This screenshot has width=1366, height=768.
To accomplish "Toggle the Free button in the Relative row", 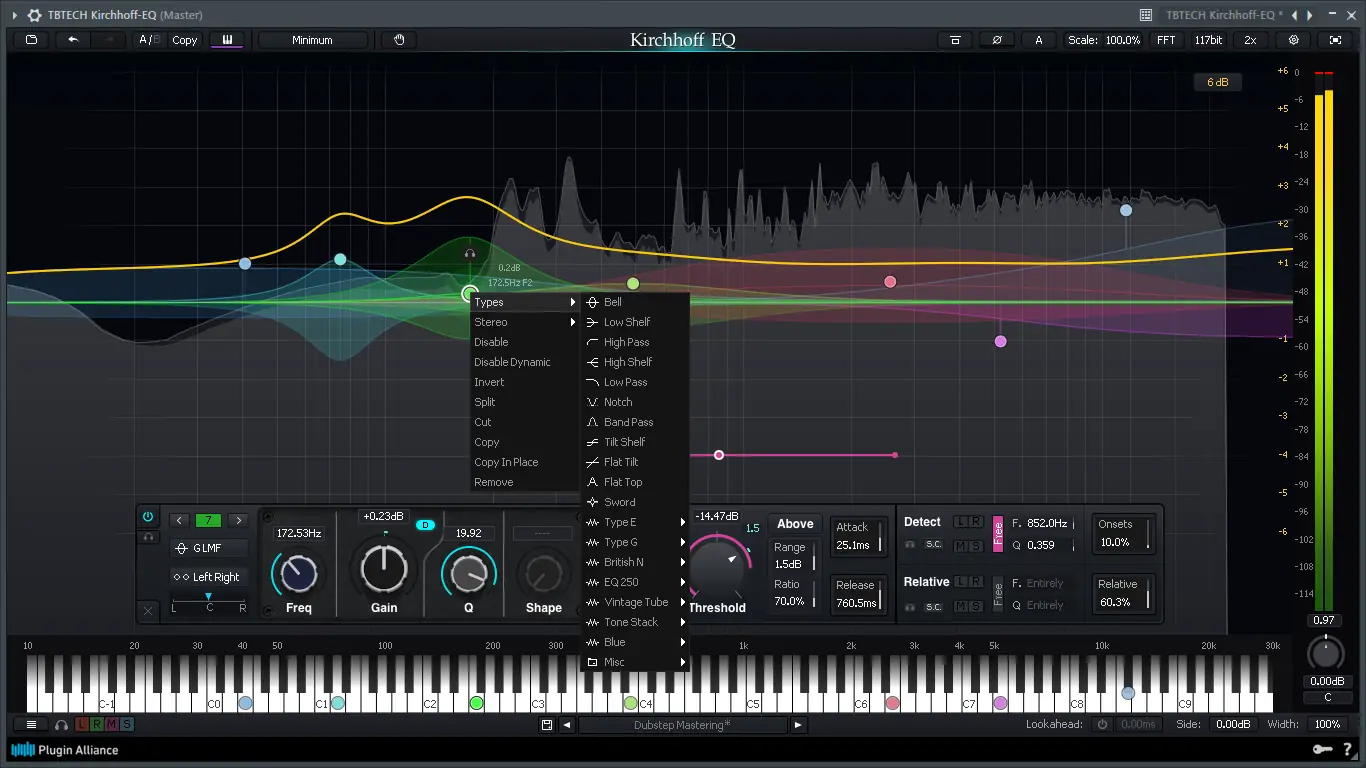I will [998, 594].
